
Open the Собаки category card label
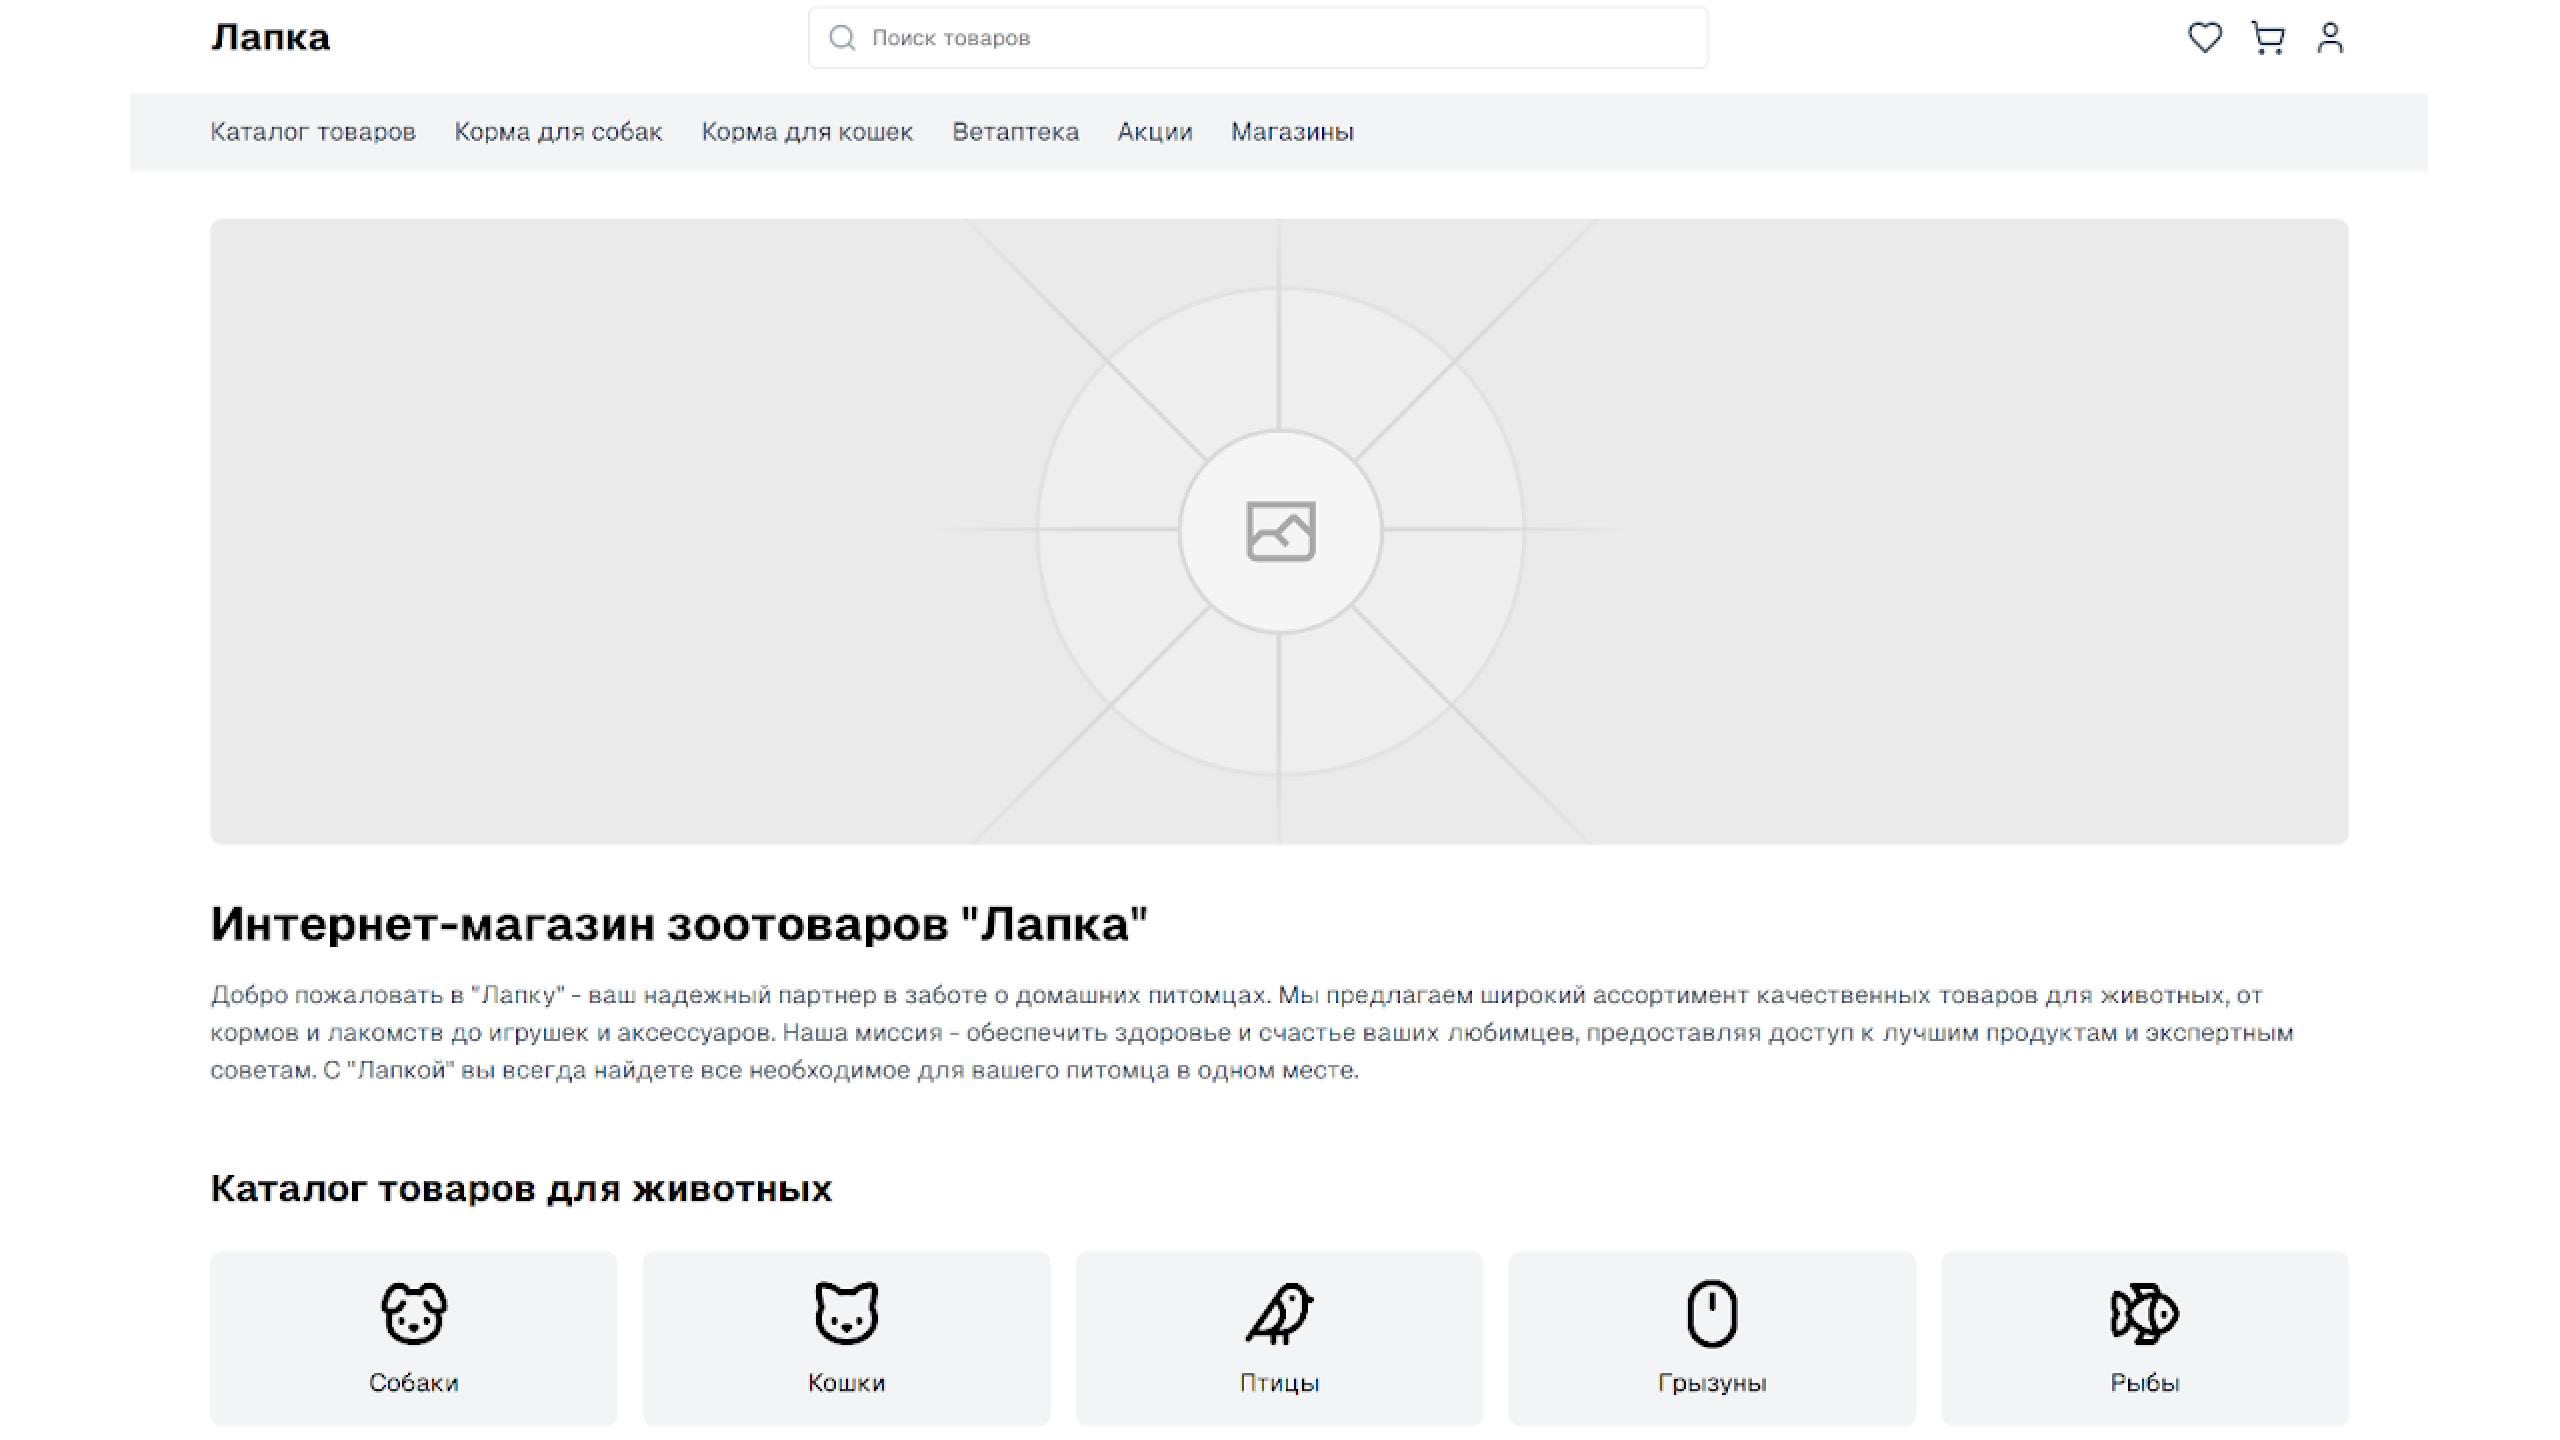tap(413, 1383)
